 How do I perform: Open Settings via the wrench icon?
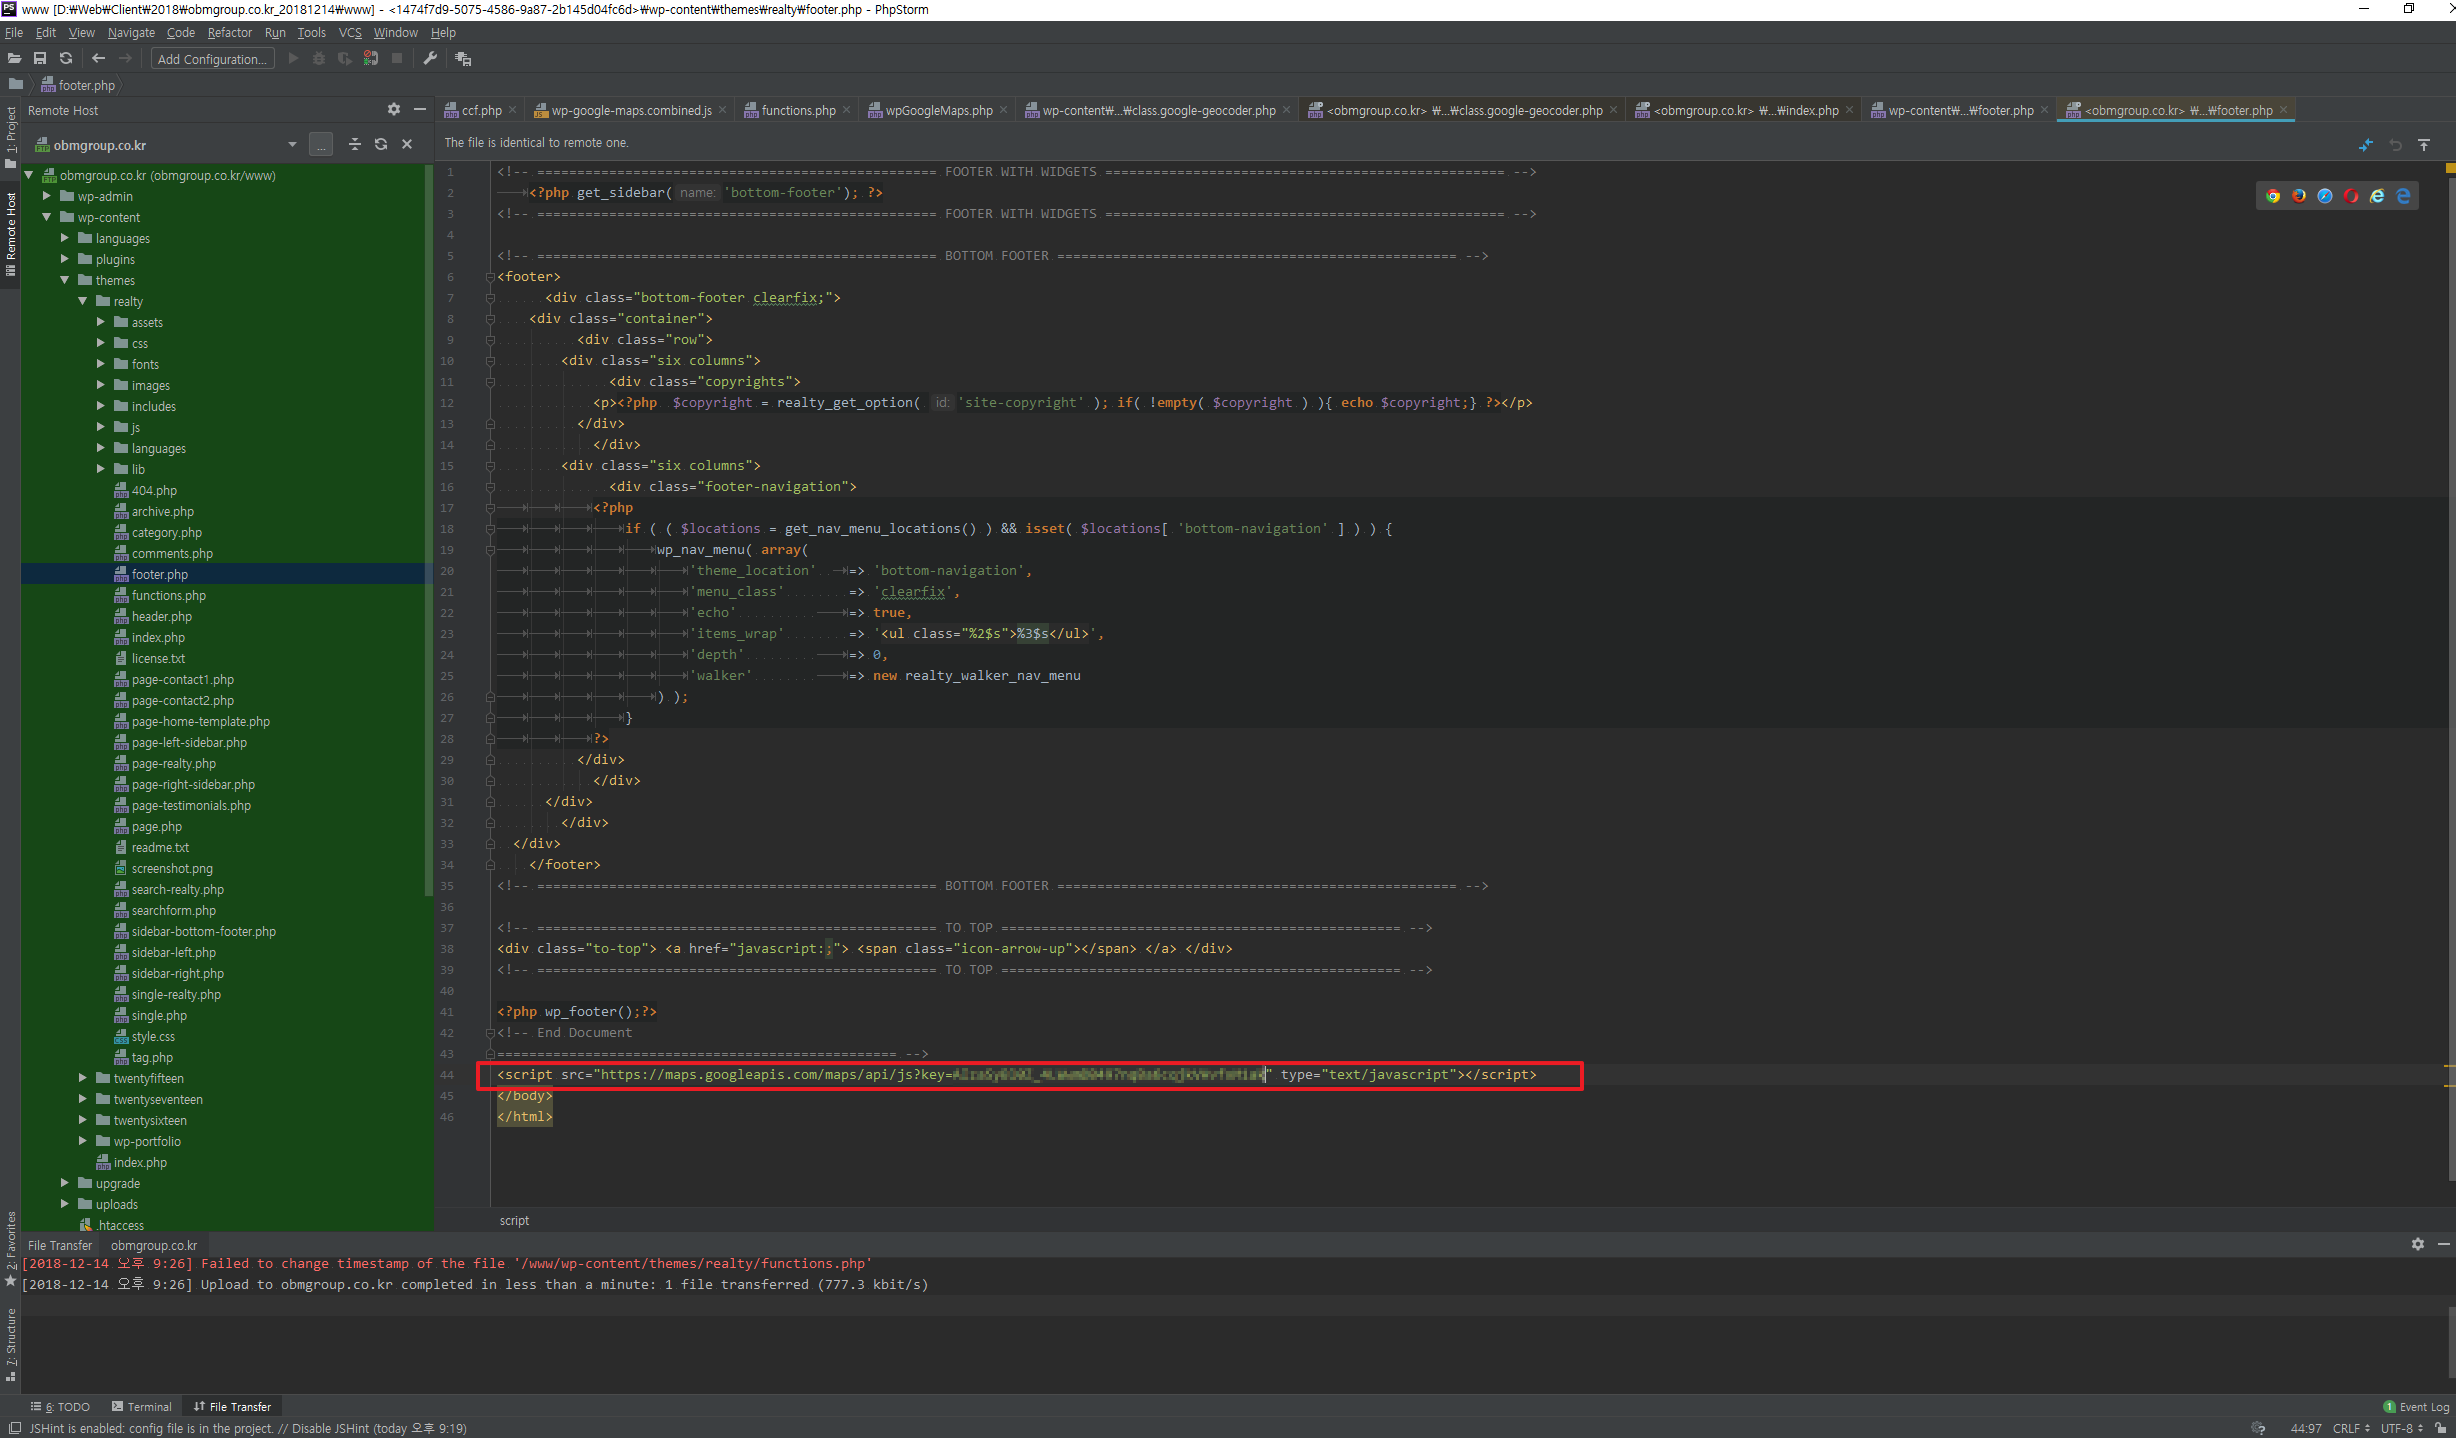[430, 58]
